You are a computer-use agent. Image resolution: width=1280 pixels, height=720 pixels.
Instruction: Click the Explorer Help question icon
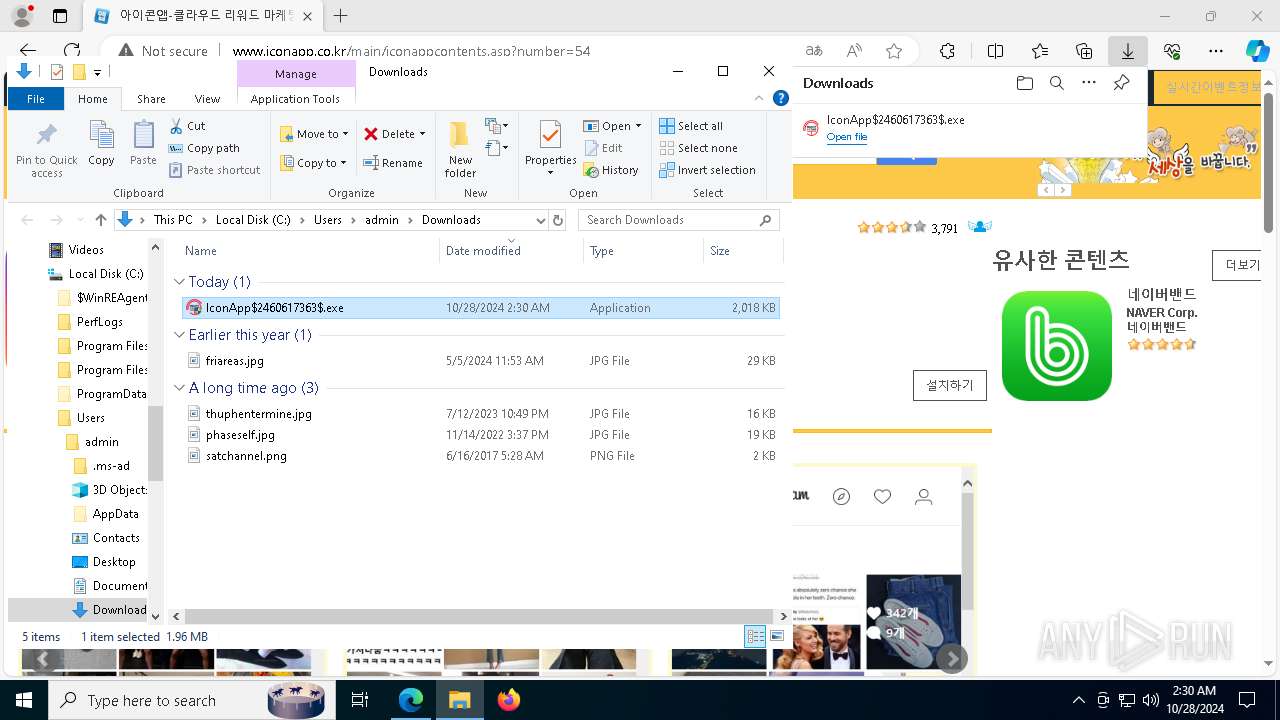click(781, 98)
